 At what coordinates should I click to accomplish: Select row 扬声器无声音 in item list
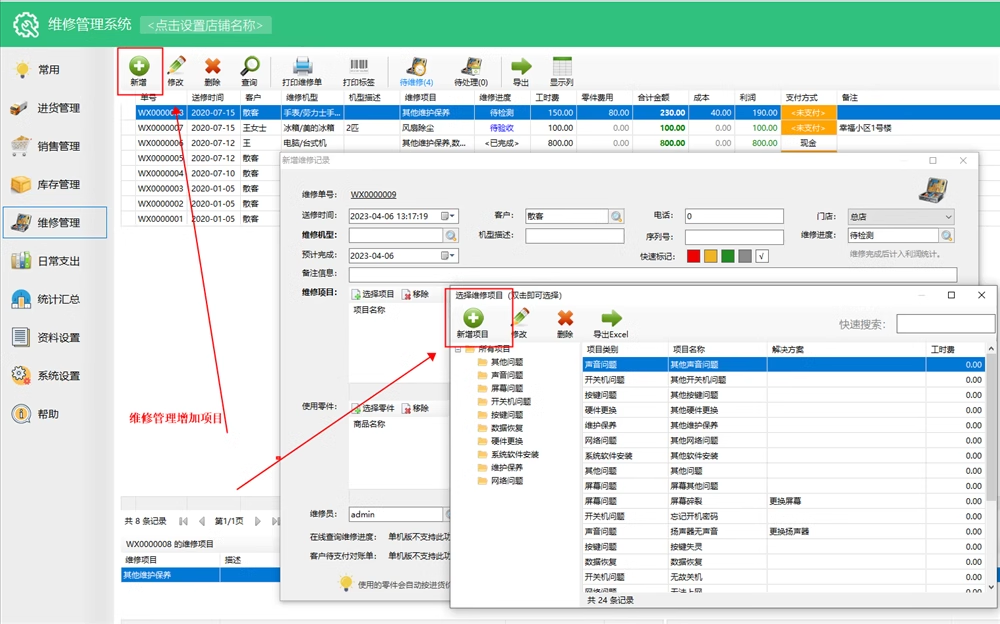click(x=785, y=531)
